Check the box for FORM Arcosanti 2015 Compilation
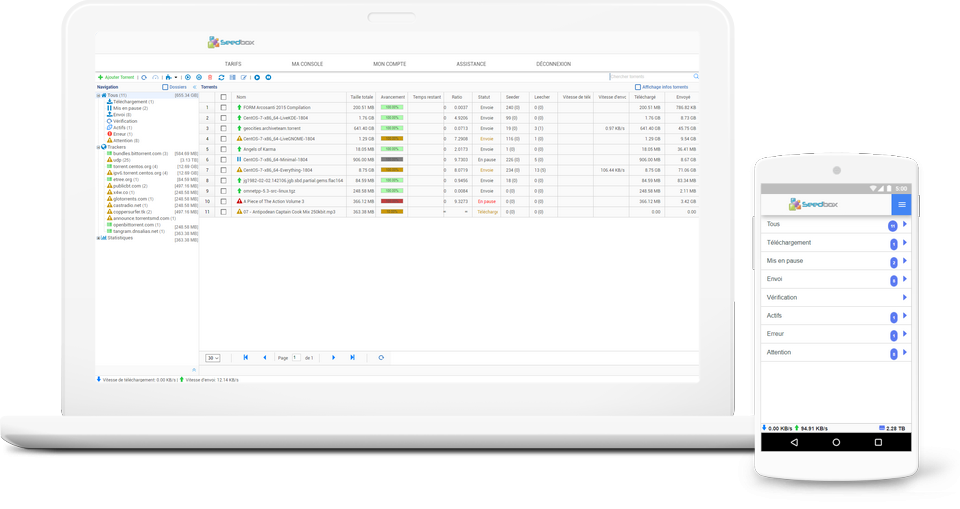Screen dimensions: 960x509 [x=223, y=107]
